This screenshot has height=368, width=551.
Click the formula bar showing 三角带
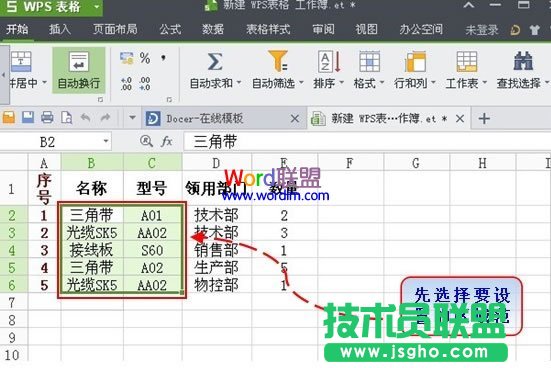tap(367, 141)
